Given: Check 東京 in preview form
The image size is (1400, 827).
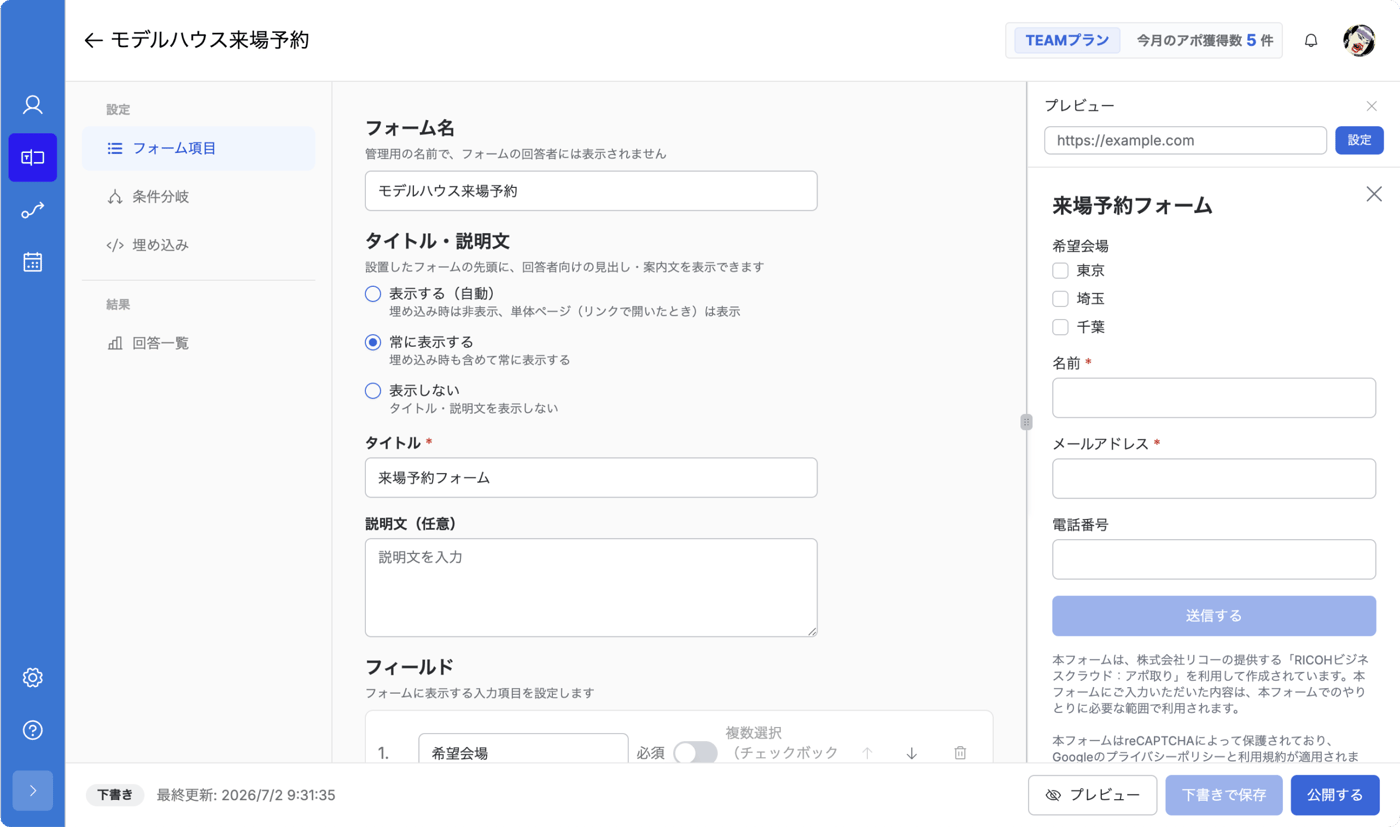Looking at the screenshot, I should (x=1060, y=270).
